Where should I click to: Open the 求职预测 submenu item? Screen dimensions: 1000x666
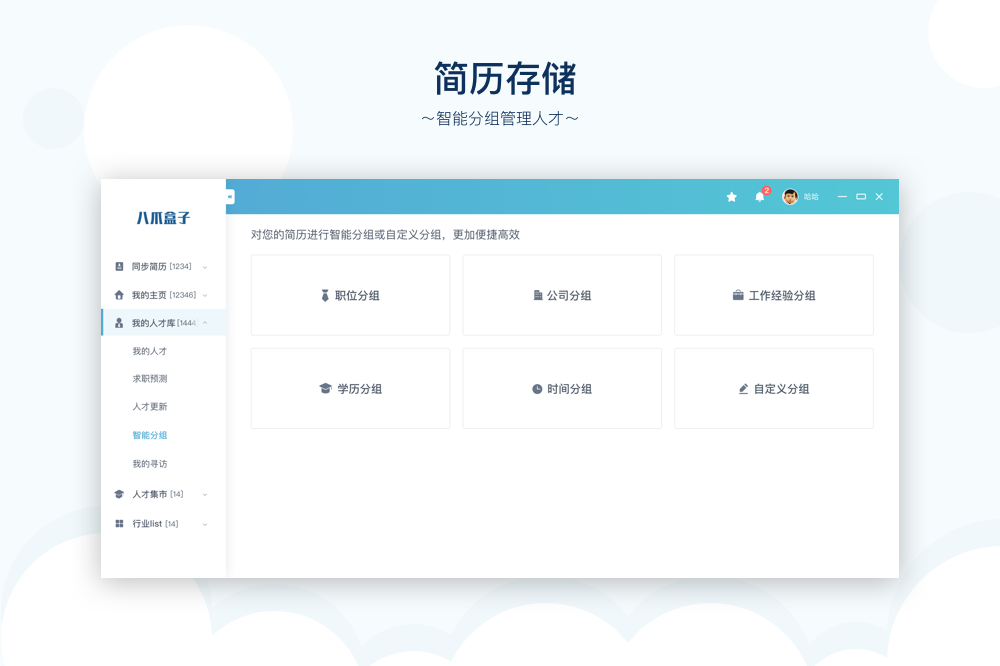click(149, 379)
